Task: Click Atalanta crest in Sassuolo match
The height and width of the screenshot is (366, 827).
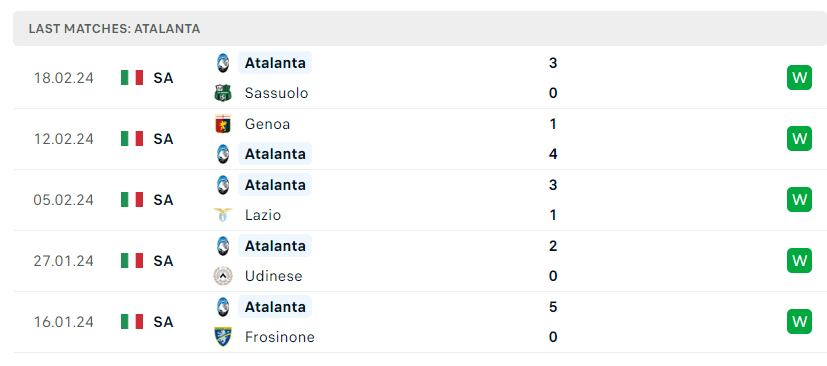Action: click(x=223, y=63)
